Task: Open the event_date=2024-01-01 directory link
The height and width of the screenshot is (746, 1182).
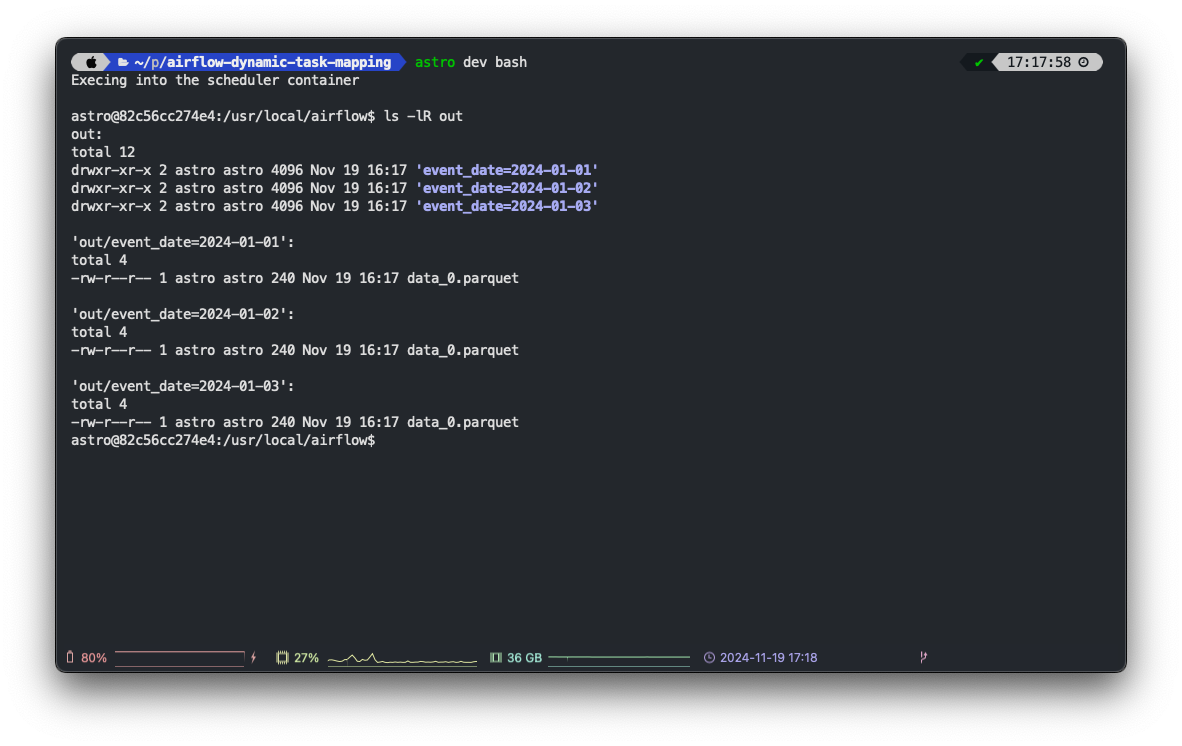Action: coord(507,170)
